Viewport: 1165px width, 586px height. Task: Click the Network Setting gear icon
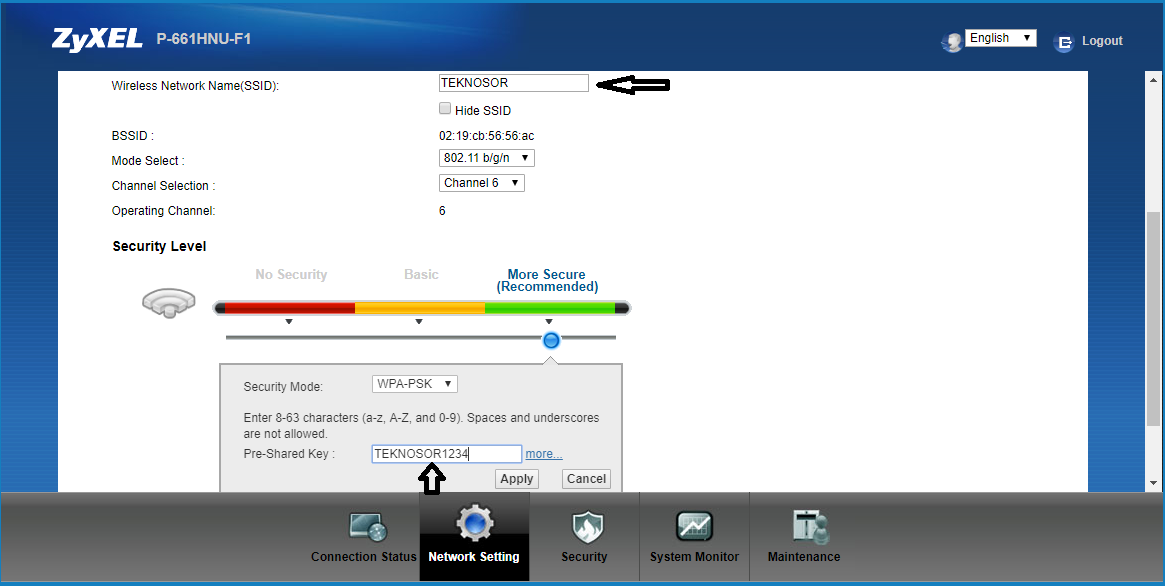[475, 522]
